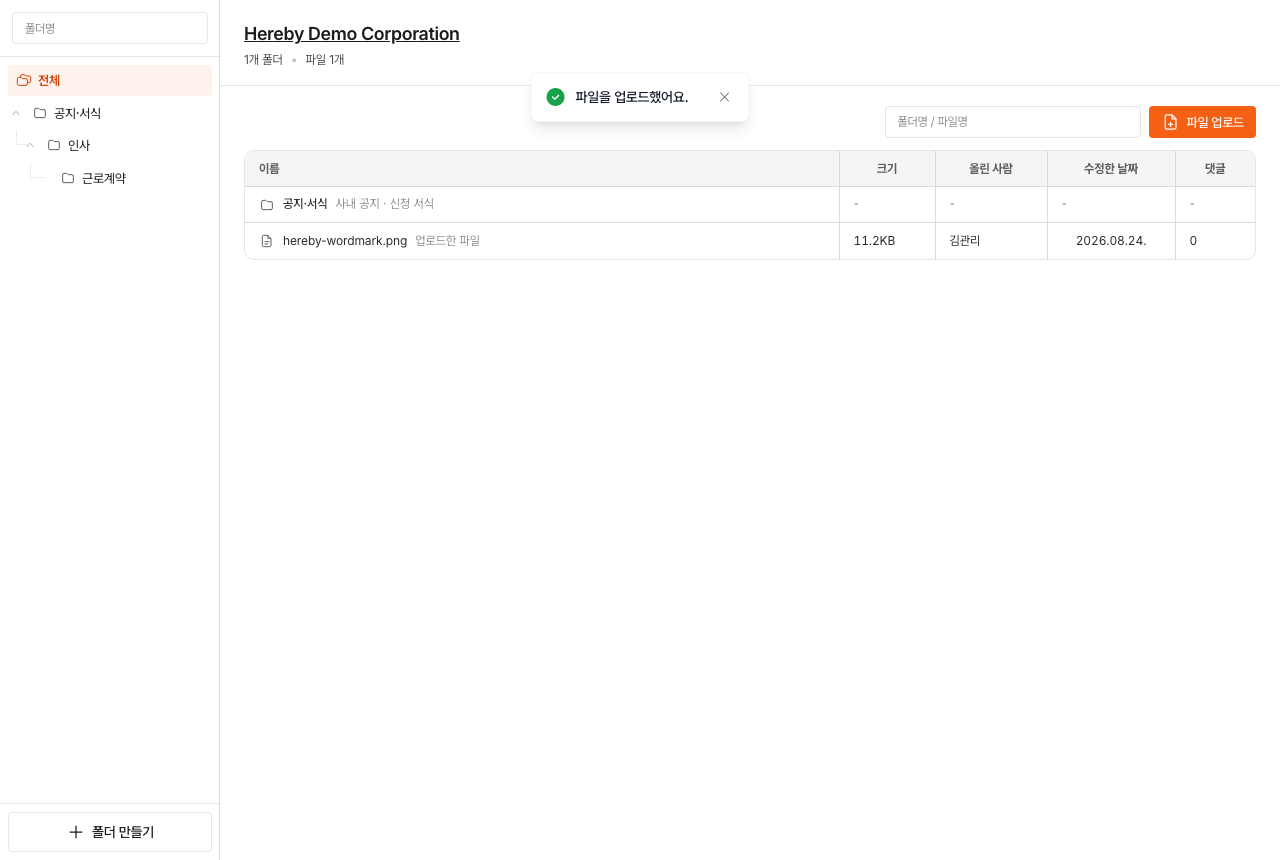This screenshot has height=860, width=1280.
Task: Click plus icon on 폴더 만들기 button
Action: coord(76,832)
